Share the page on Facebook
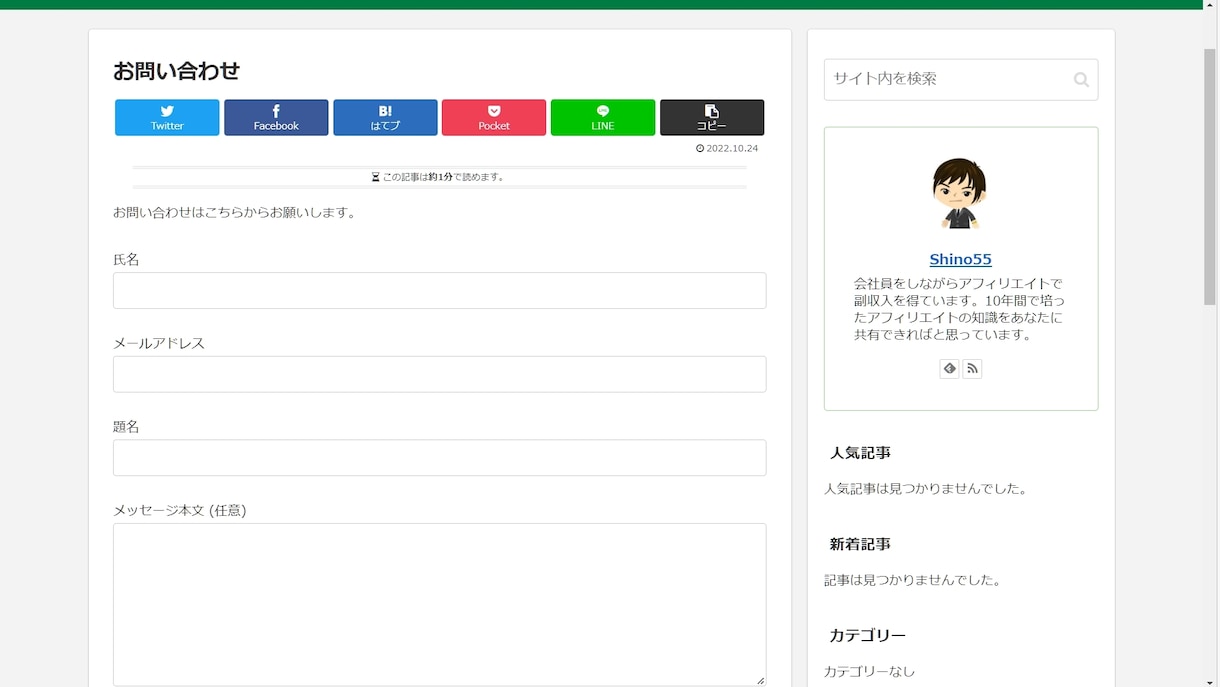 (x=276, y=117)
